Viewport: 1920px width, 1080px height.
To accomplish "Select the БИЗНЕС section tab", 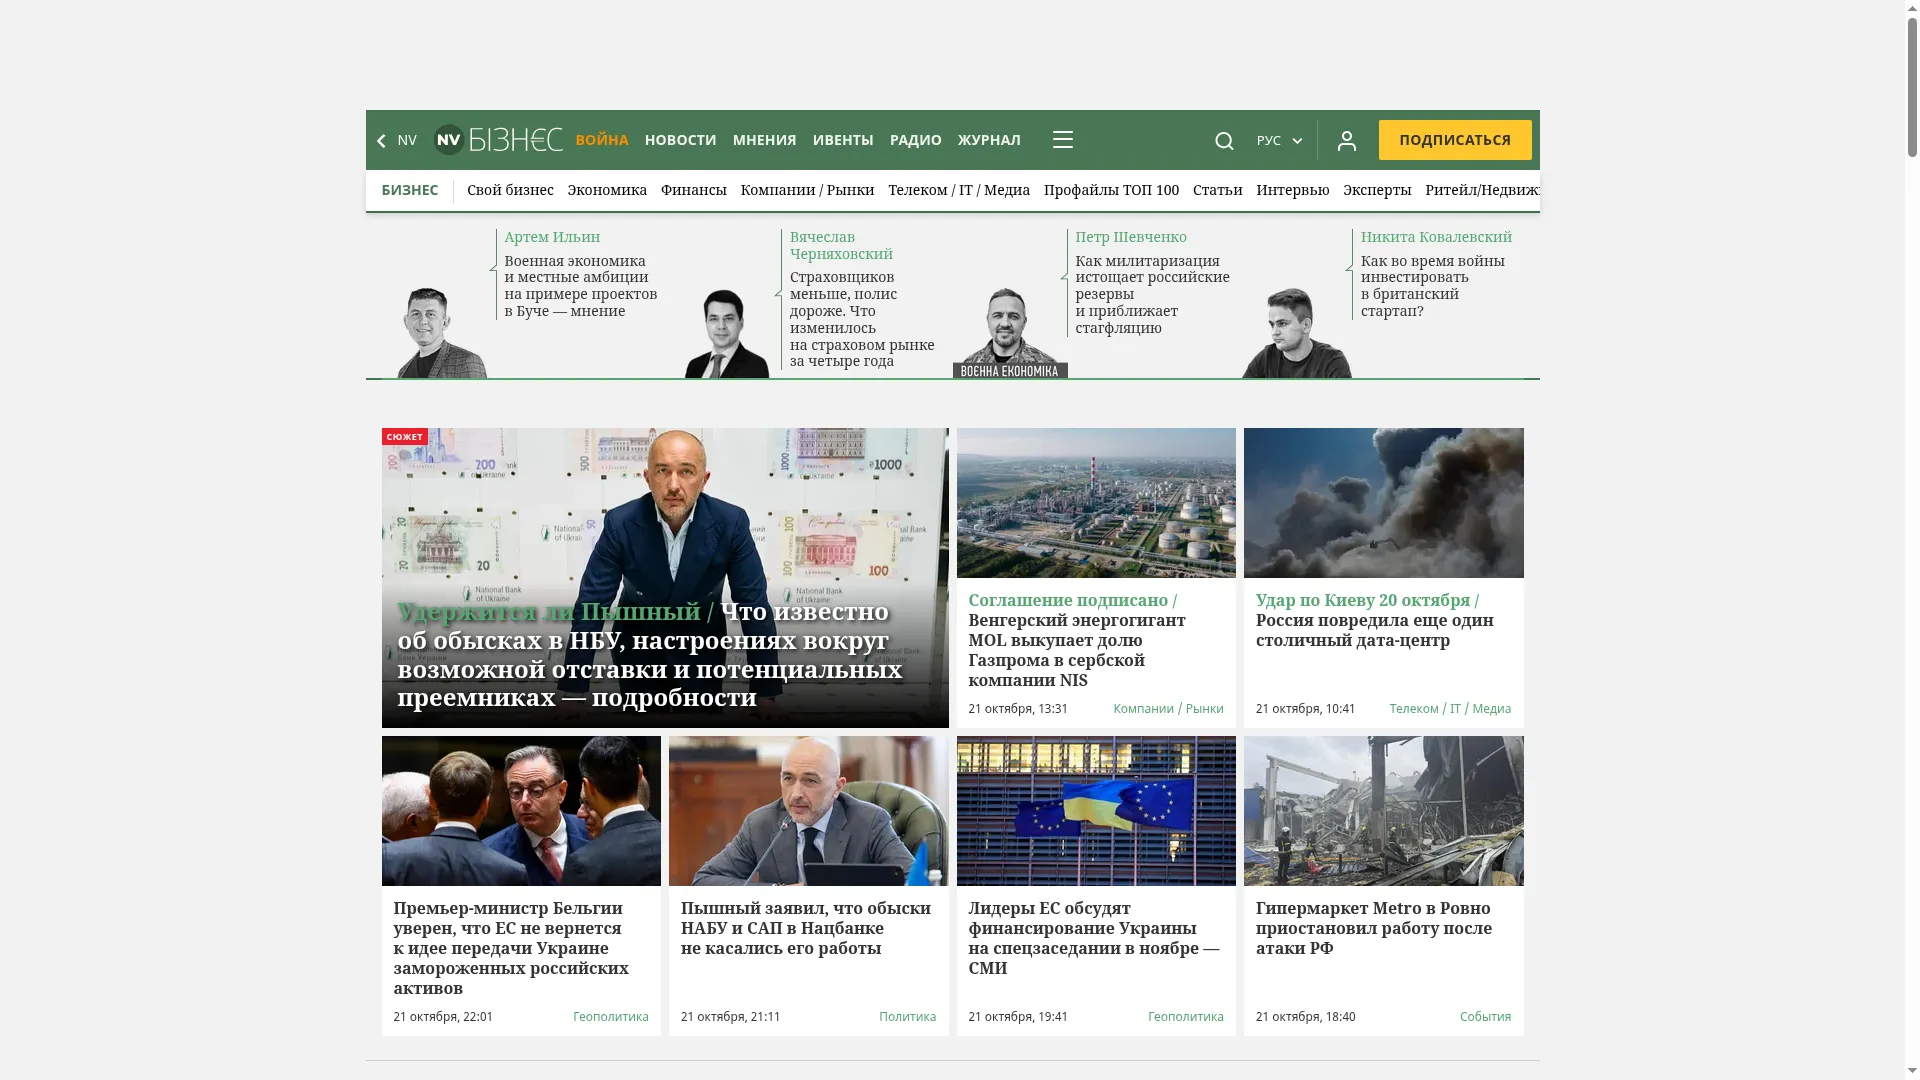I will click(409, 190).
